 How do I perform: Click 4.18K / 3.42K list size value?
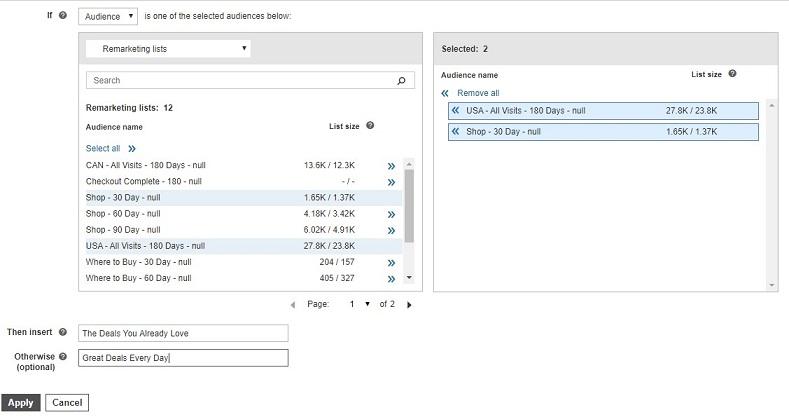pyautogui.click(x=329, y=213)
